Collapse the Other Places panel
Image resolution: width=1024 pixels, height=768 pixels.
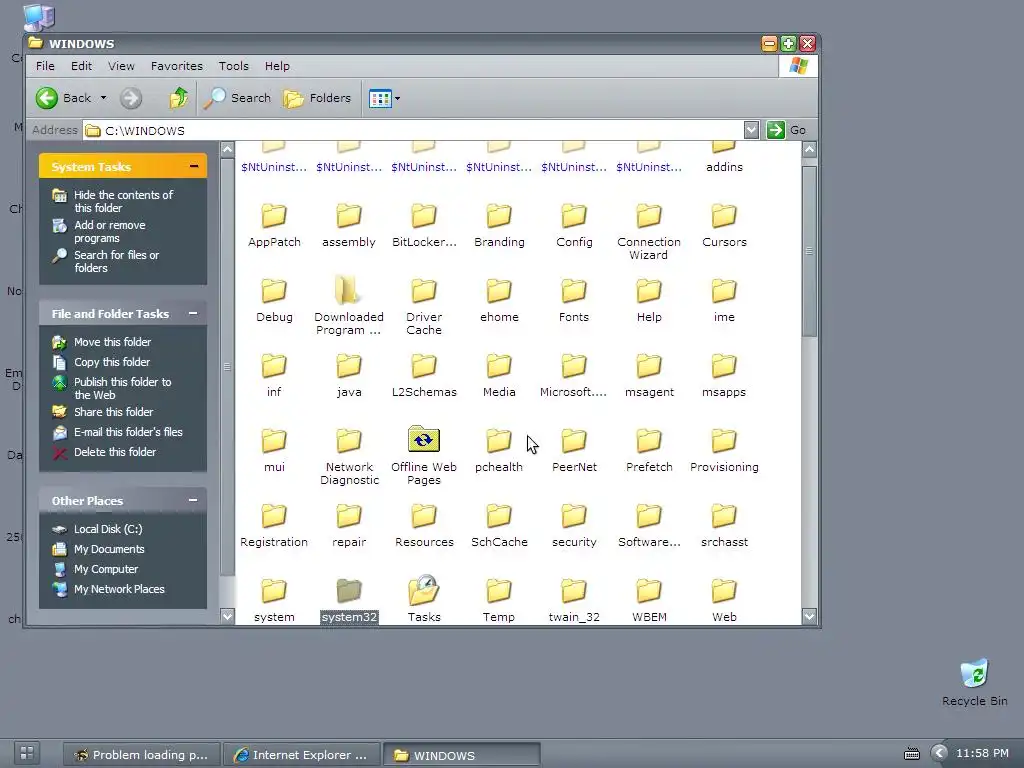(193, 500)
